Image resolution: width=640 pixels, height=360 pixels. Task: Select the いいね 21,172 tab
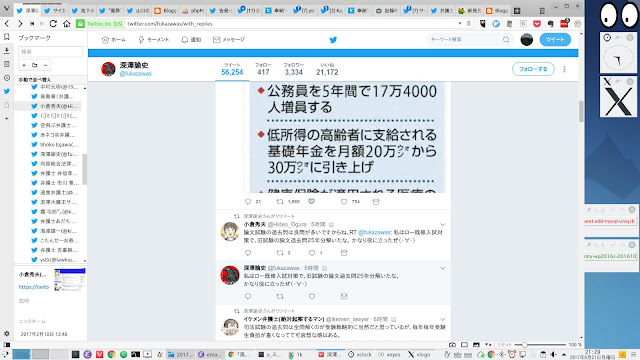(x=327, y=69)
